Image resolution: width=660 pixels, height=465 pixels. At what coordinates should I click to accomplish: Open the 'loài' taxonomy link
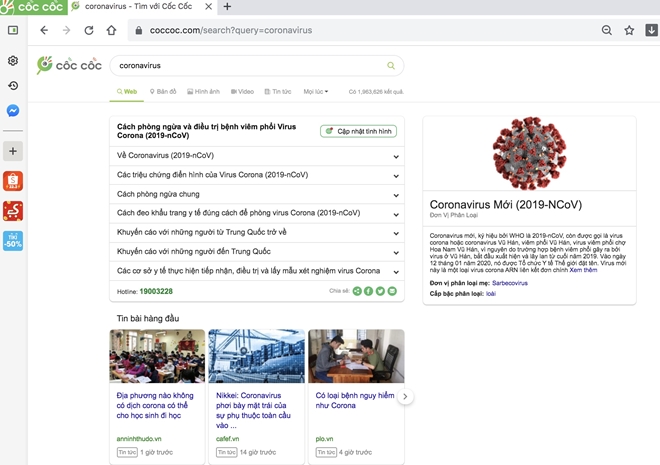(491, 294)
